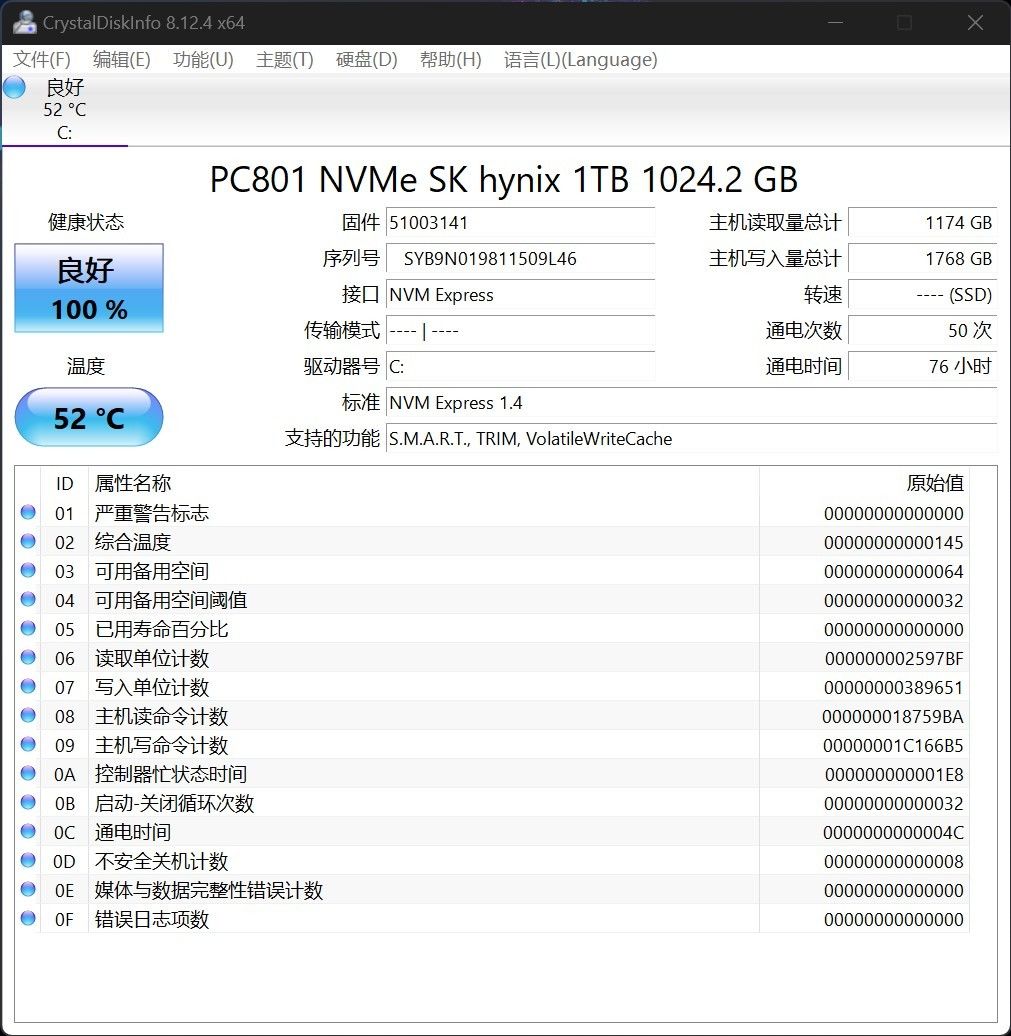Click status orb for row 01 严重警告标志
Screen dimensions: 1011x1036
pyautogui.click(x=28, y=512)
